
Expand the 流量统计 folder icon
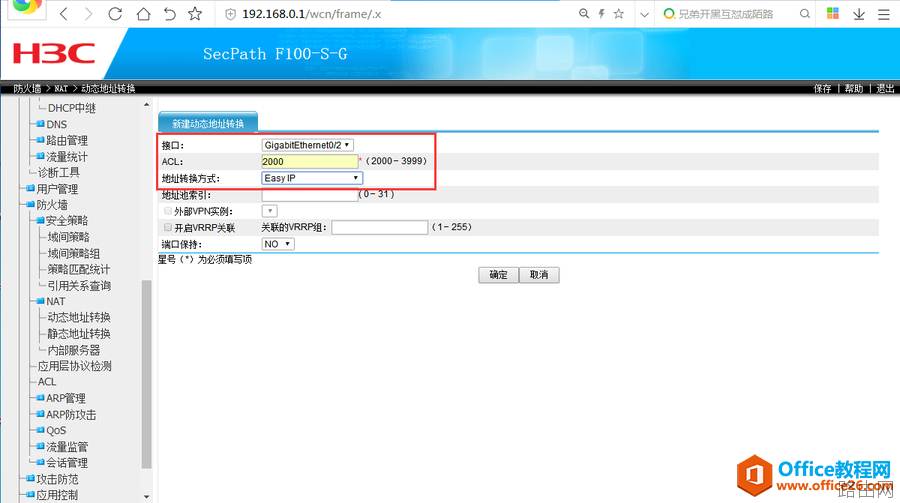(40, 156)
